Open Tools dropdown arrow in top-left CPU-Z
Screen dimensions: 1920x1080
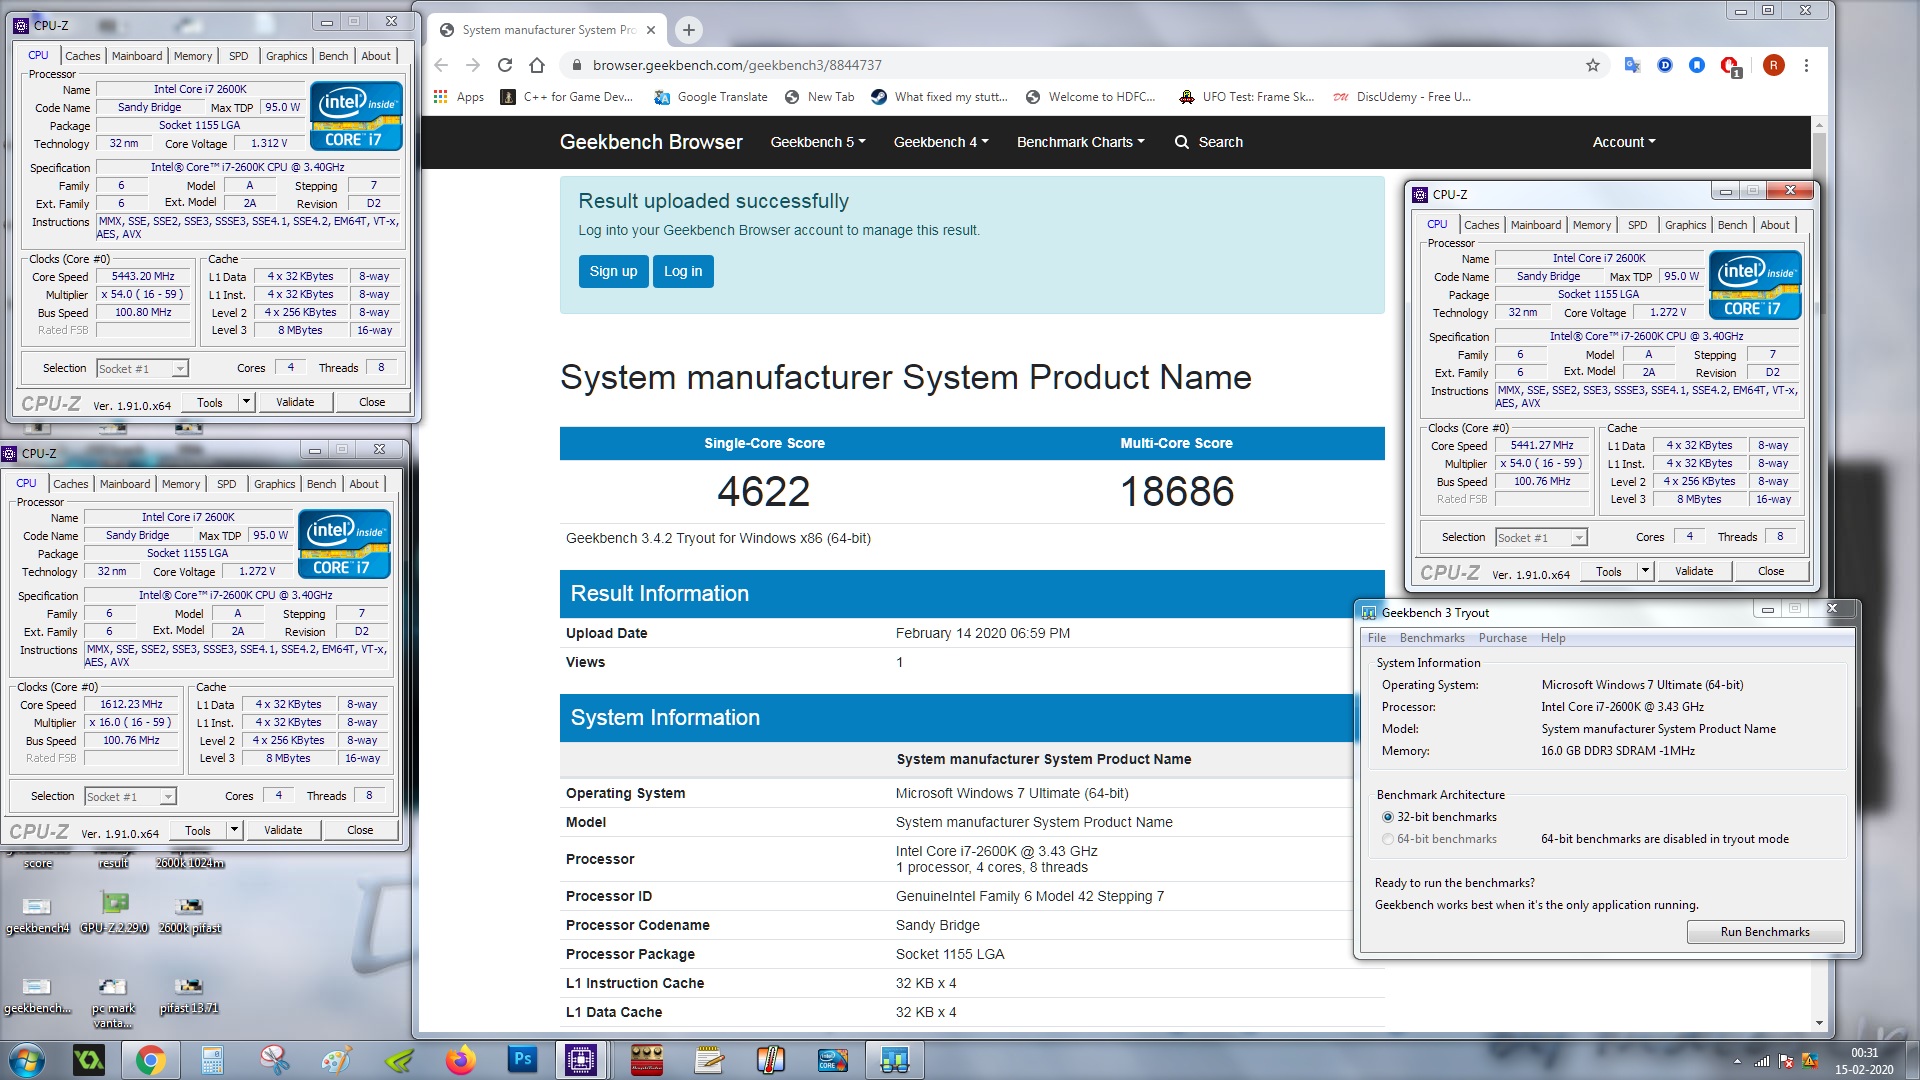click(246, 402)
